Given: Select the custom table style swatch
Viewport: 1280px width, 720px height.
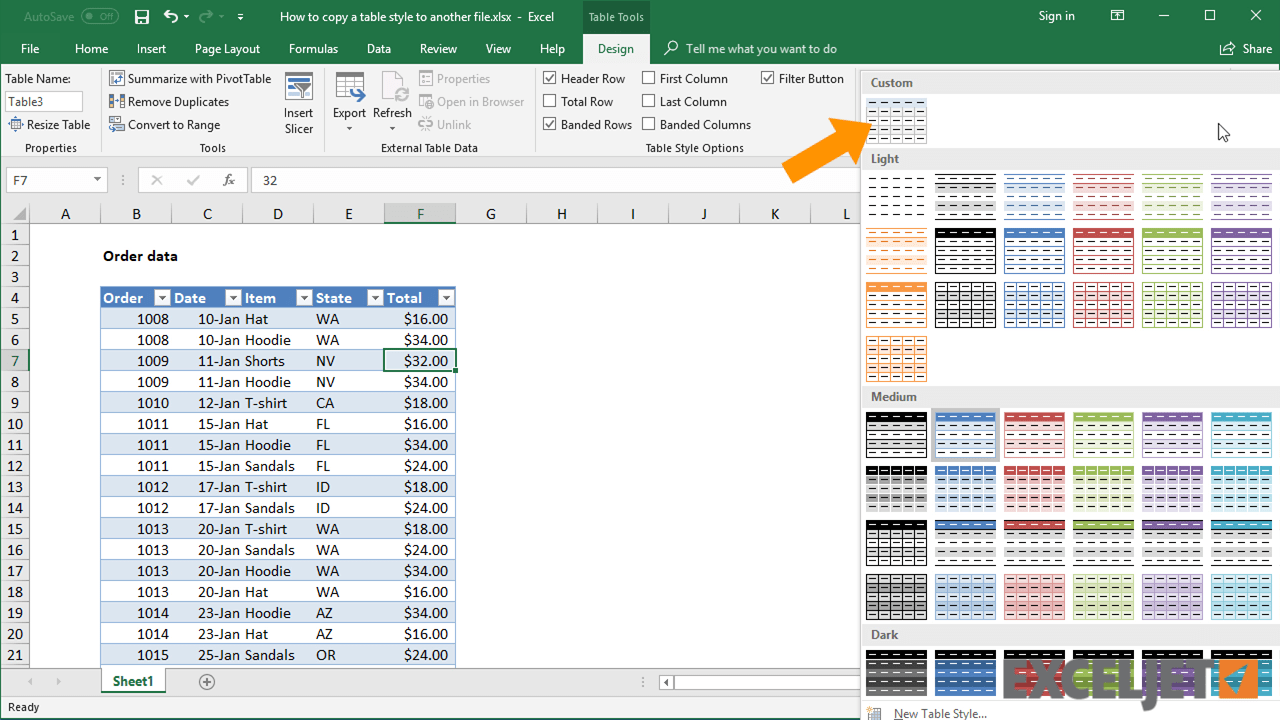Looking at the screenshot, I should pos(896,120).
